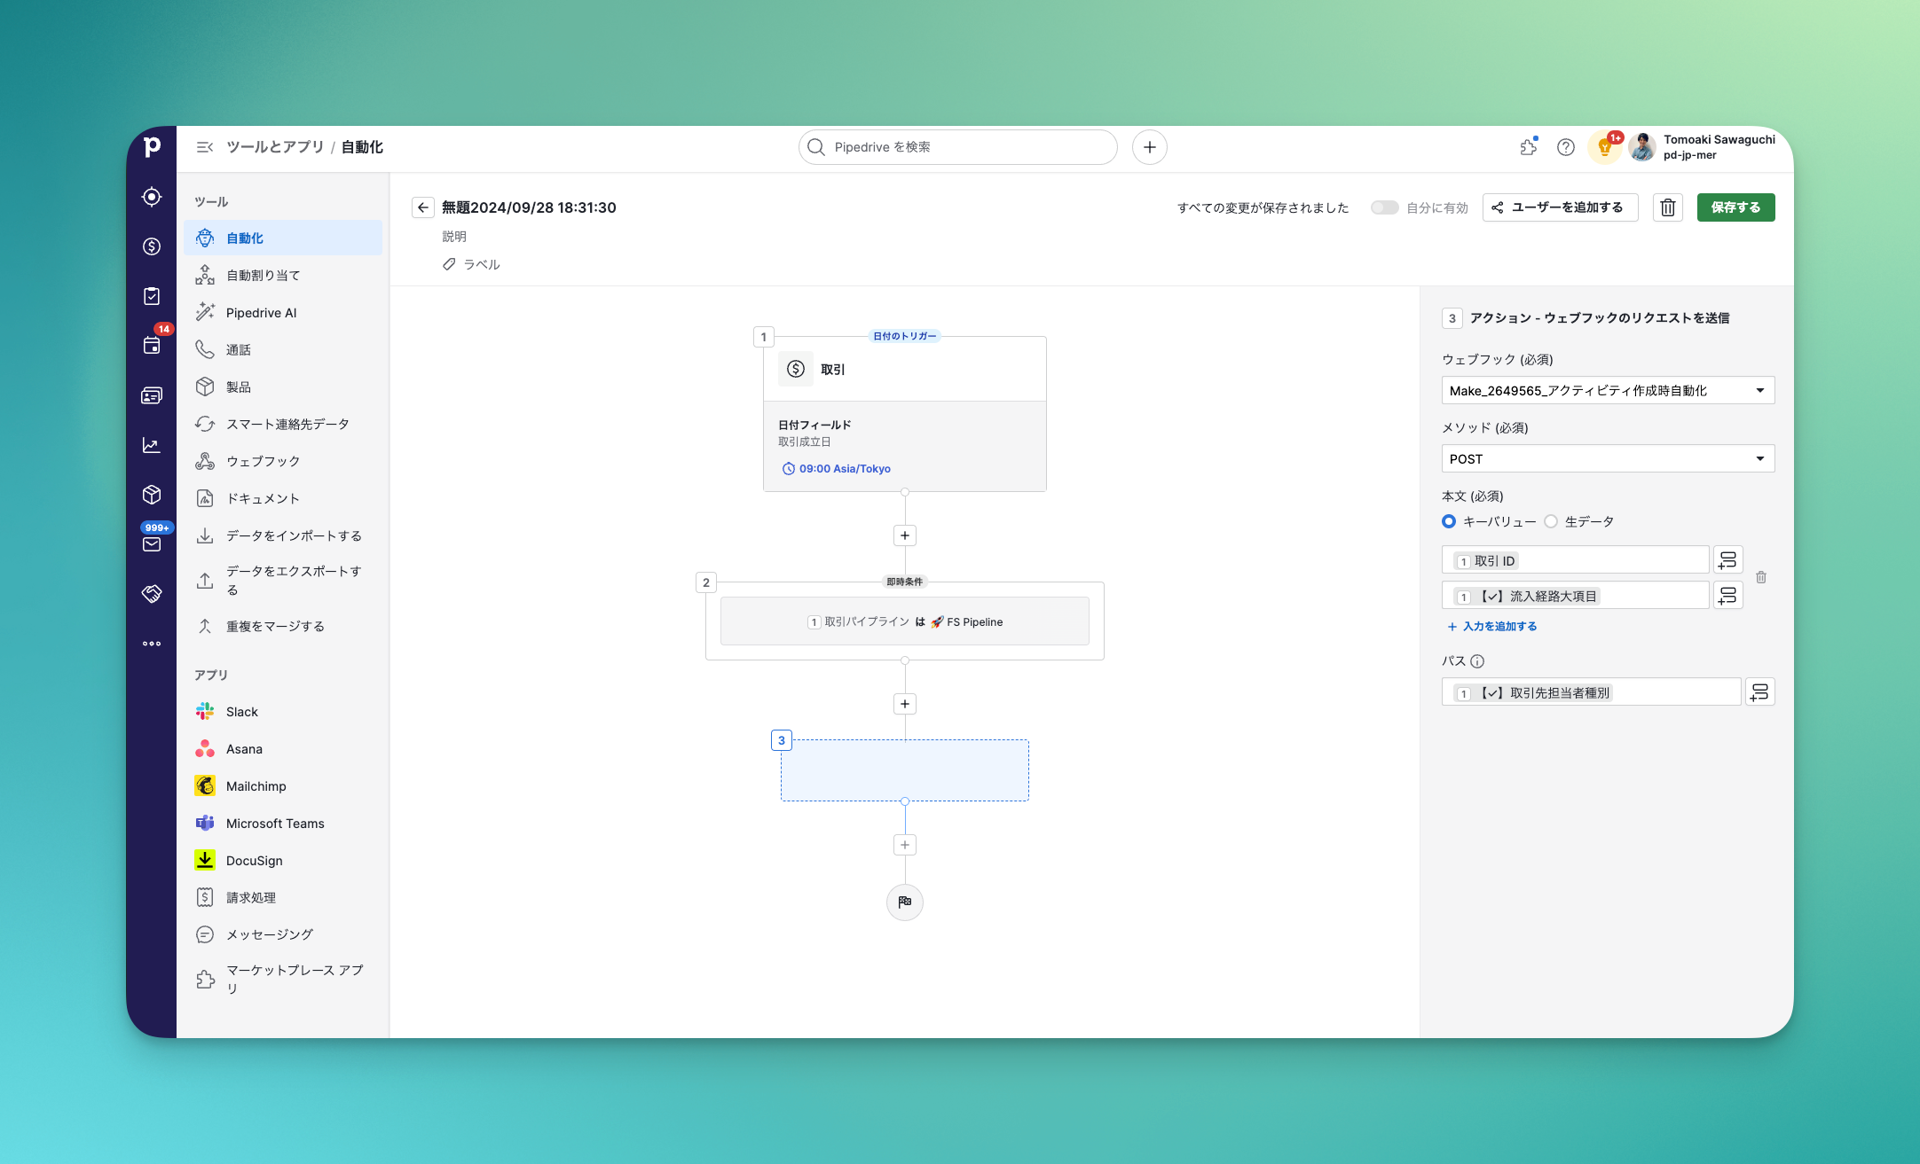The height and width of the screenshot is (1164, 1920).
Task: Delete automation with the trash icon
Action: point(1667,207)
